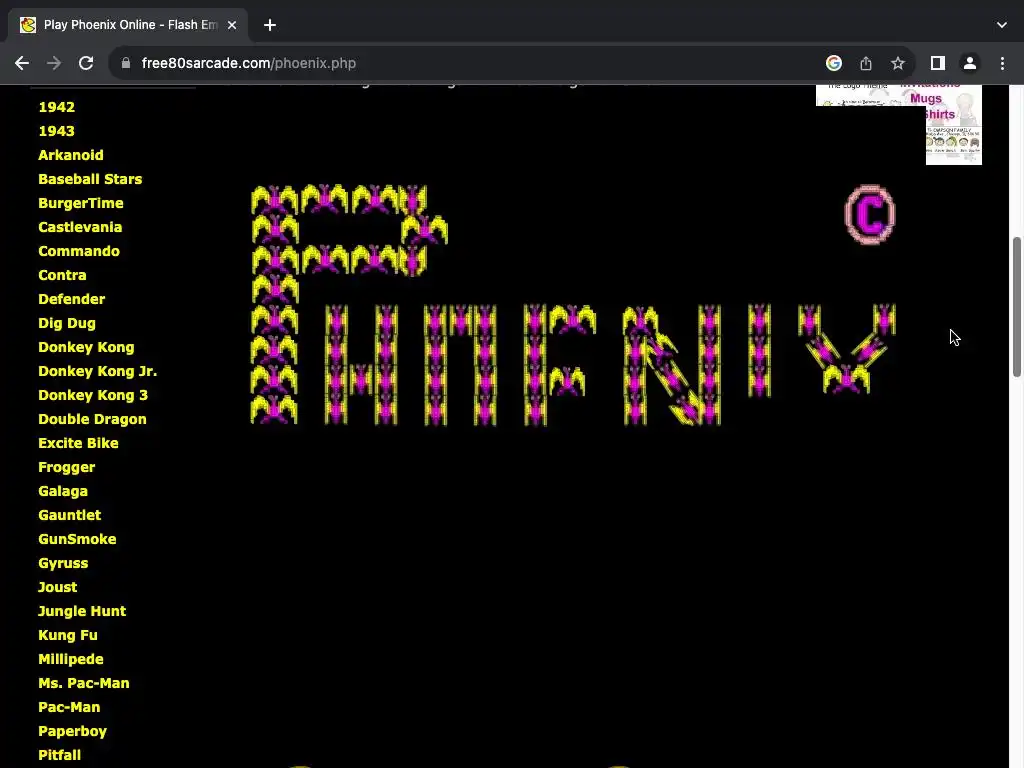Open the Paperboy link

(x=72, y=731)
